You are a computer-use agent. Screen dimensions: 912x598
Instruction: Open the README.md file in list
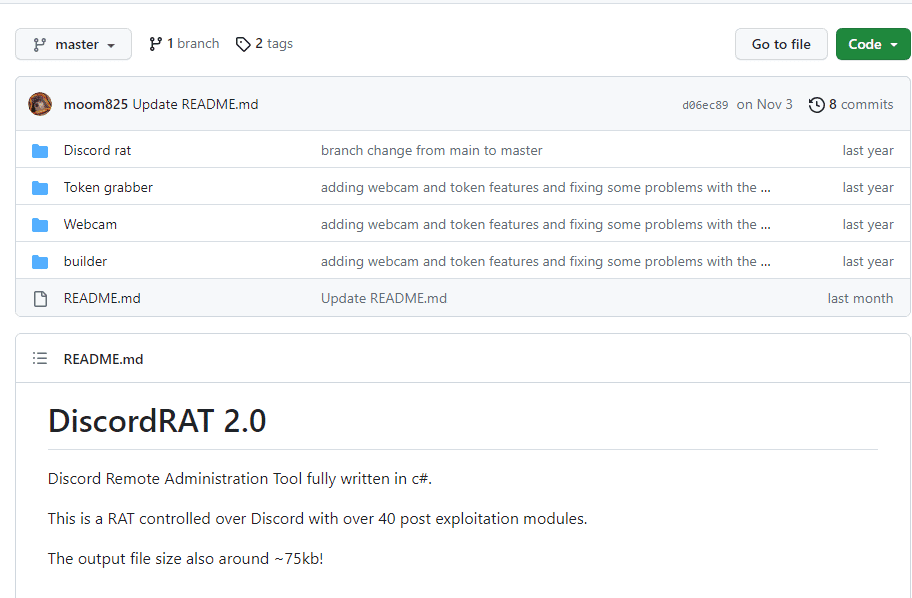(102, 299)
